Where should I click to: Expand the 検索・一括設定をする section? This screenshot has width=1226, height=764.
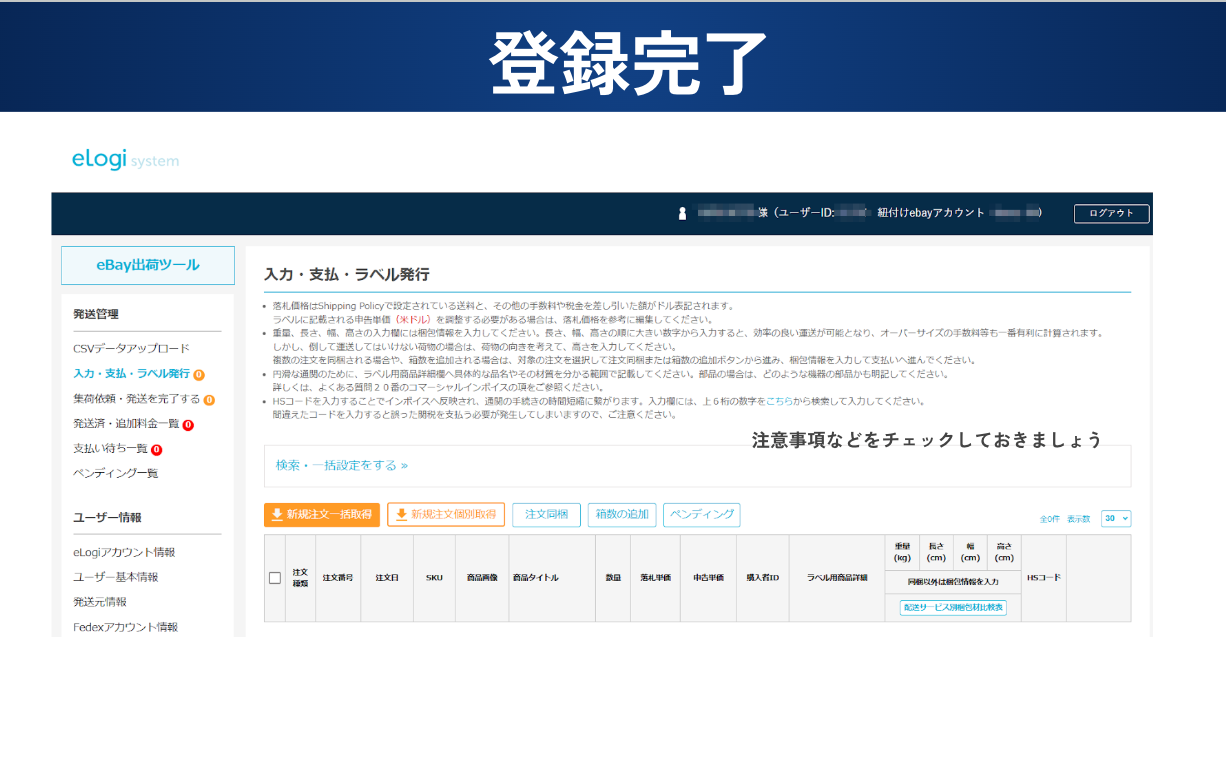pos(342,465)
